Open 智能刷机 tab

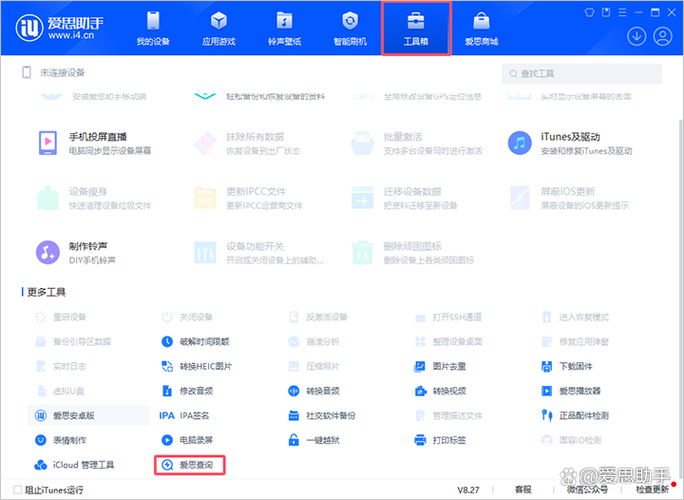coord(350,28)
